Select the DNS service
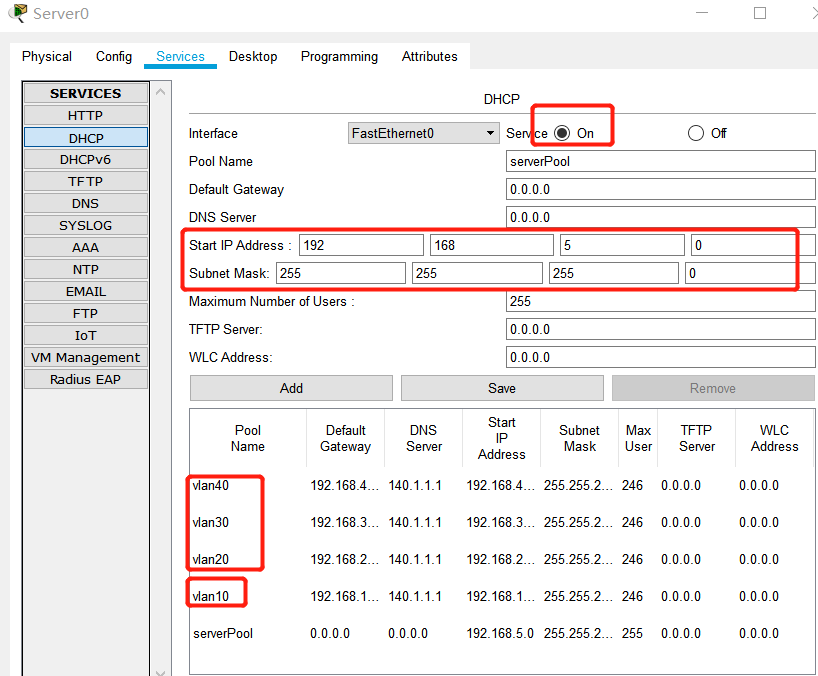Viewport: 818px width, 676px height. [x=86, y=203]
